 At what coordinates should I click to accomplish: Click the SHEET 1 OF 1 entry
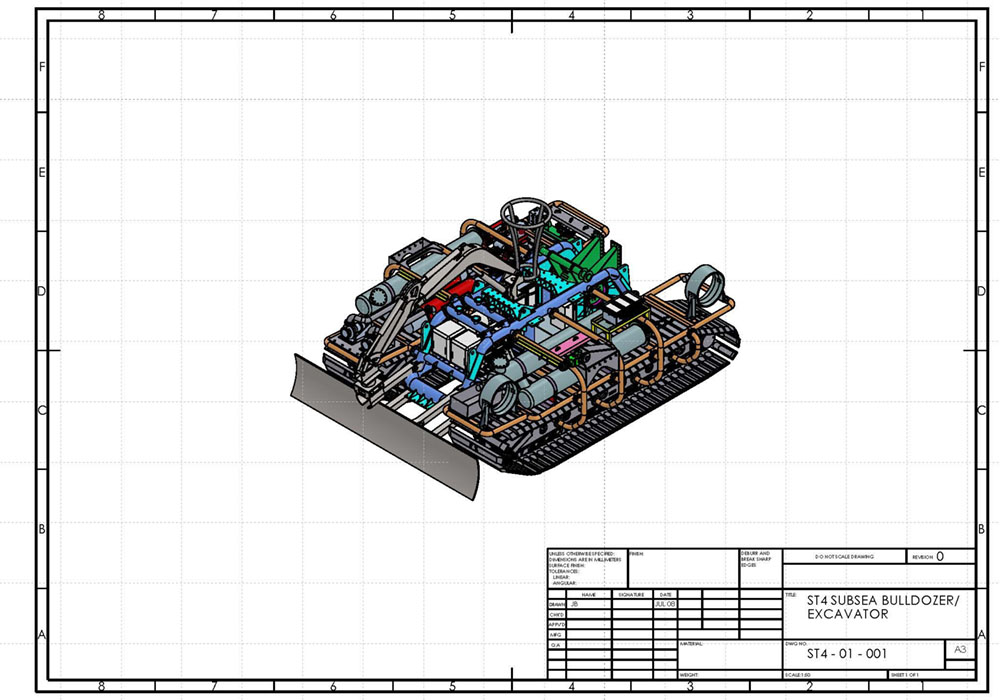[906, 674]
